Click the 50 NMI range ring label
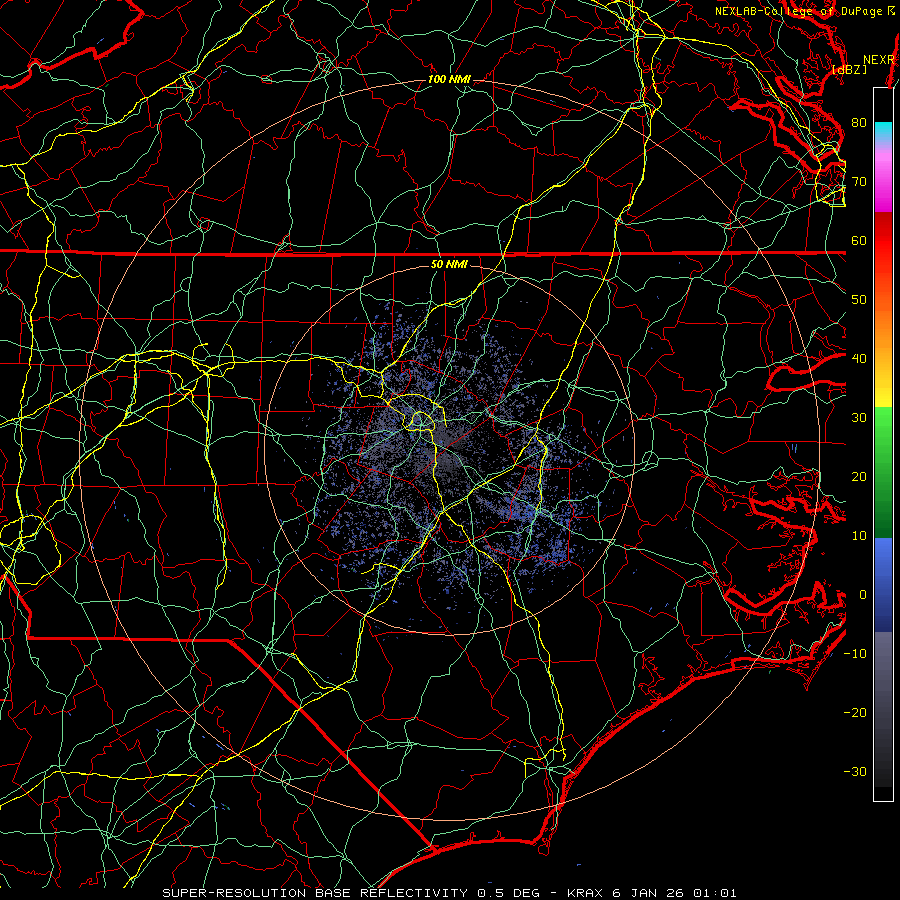Screen dimensions: 900x900 449,265
